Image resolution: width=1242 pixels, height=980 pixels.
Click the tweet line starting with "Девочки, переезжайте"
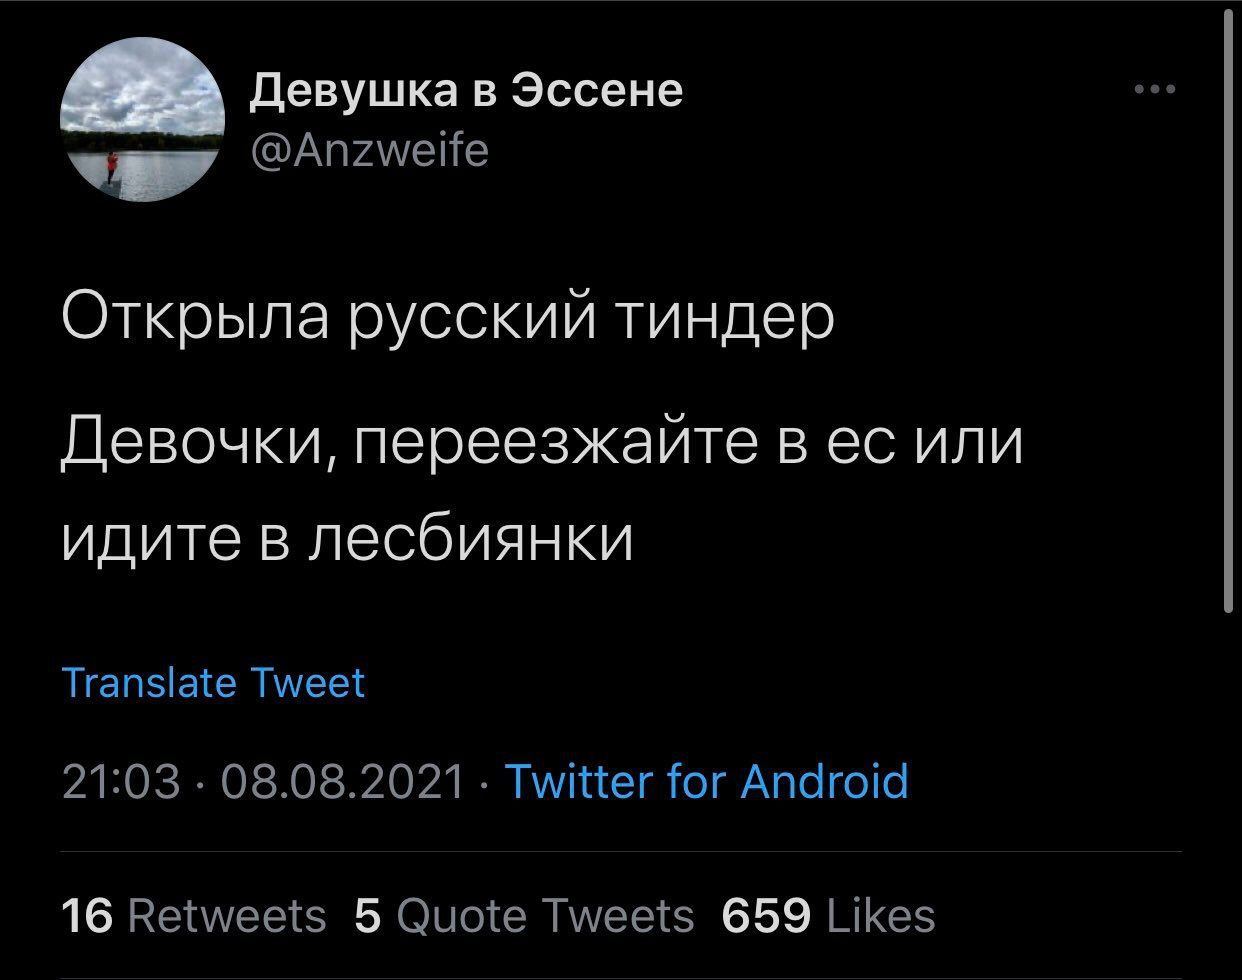(x=543, y=442)
